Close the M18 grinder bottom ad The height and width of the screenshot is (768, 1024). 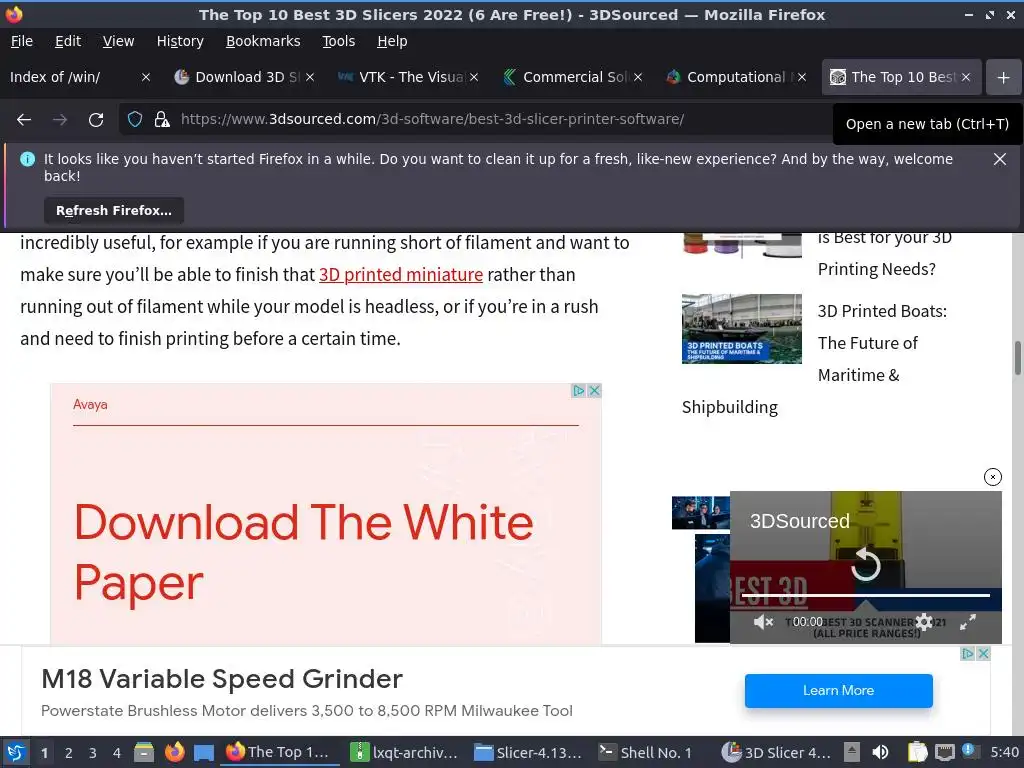coord(984,654)
